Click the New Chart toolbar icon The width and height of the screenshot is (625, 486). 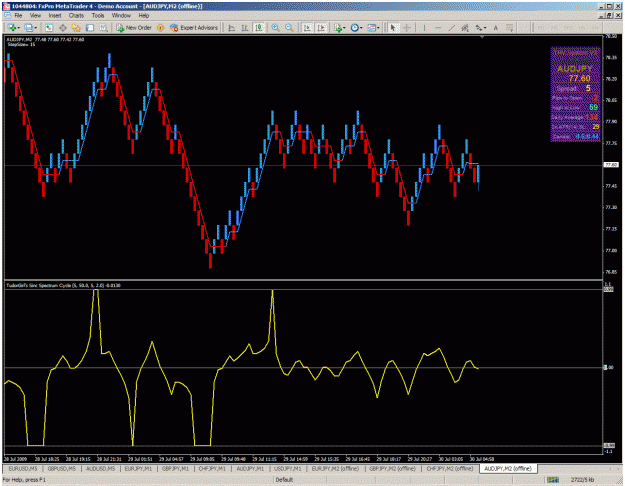[12, 28]
